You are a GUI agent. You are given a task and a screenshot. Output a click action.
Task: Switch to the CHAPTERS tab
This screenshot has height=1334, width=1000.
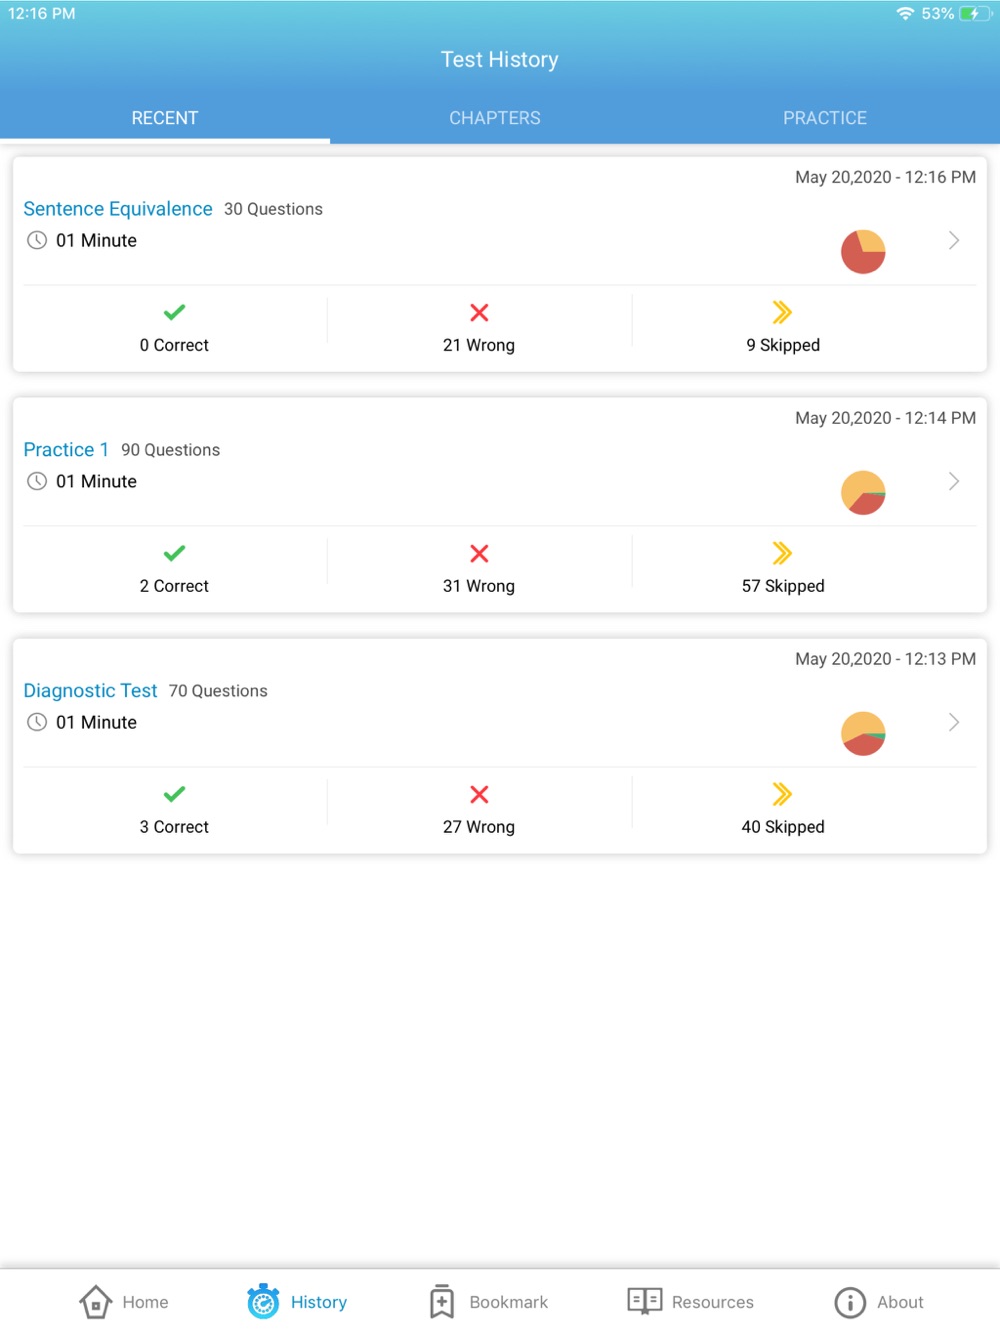click(x=495, y=118)
